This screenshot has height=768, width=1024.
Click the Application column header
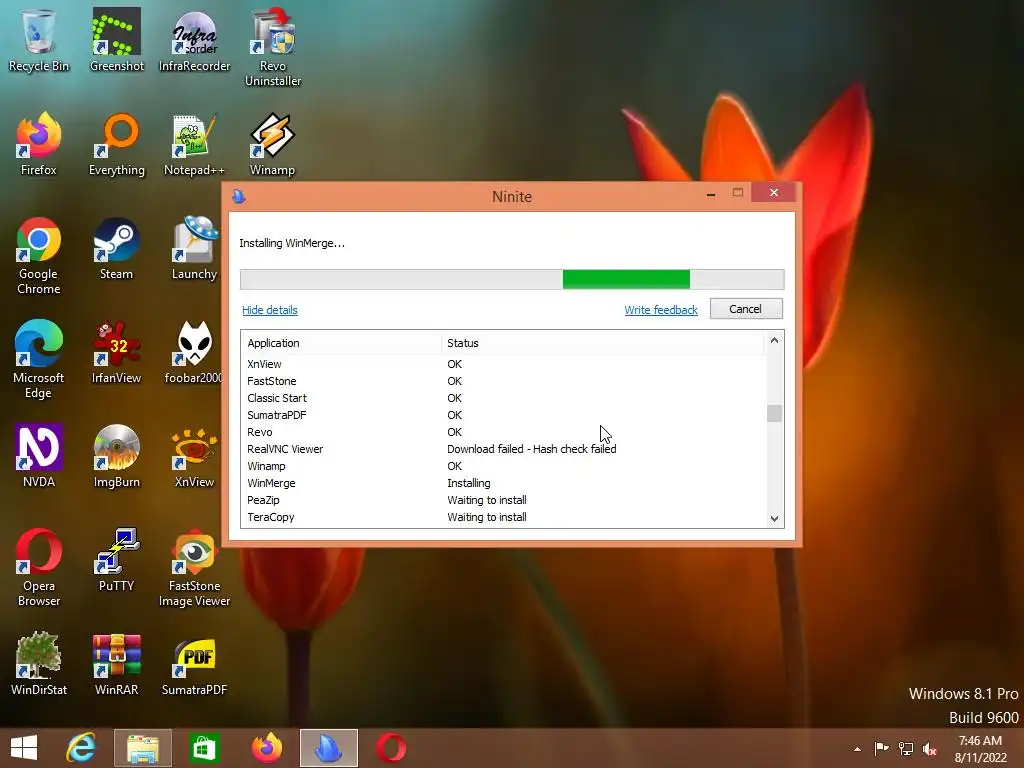pyautogui.click(x=341, y=343)
